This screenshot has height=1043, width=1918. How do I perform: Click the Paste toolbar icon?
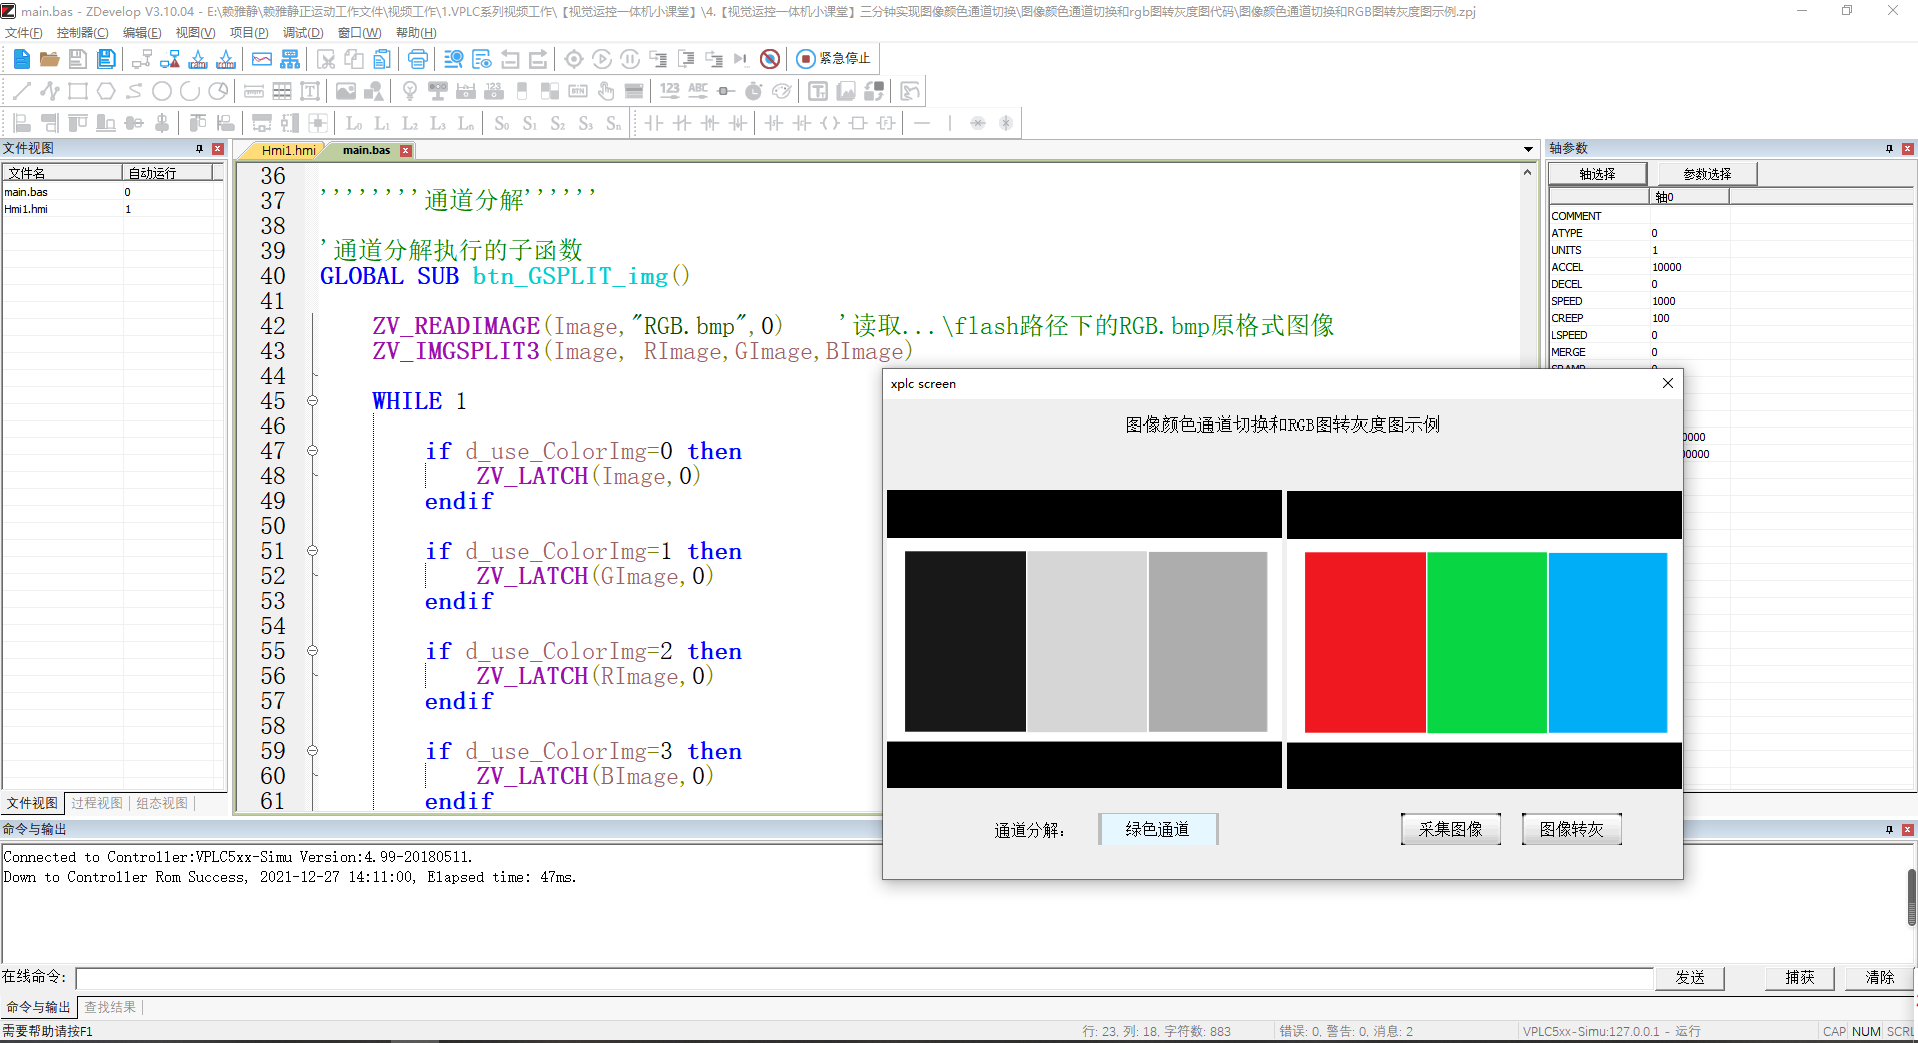(x=381, y=59)
